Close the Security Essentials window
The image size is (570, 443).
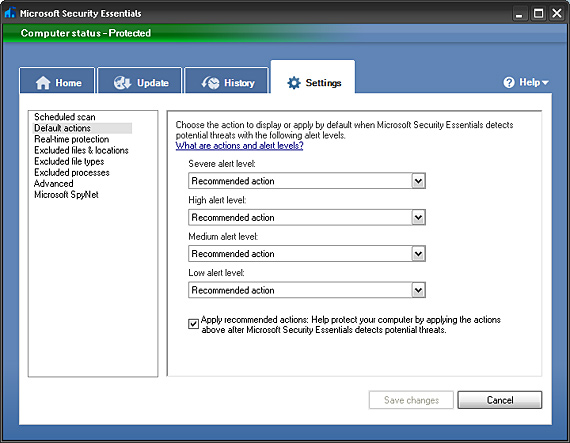557,14
